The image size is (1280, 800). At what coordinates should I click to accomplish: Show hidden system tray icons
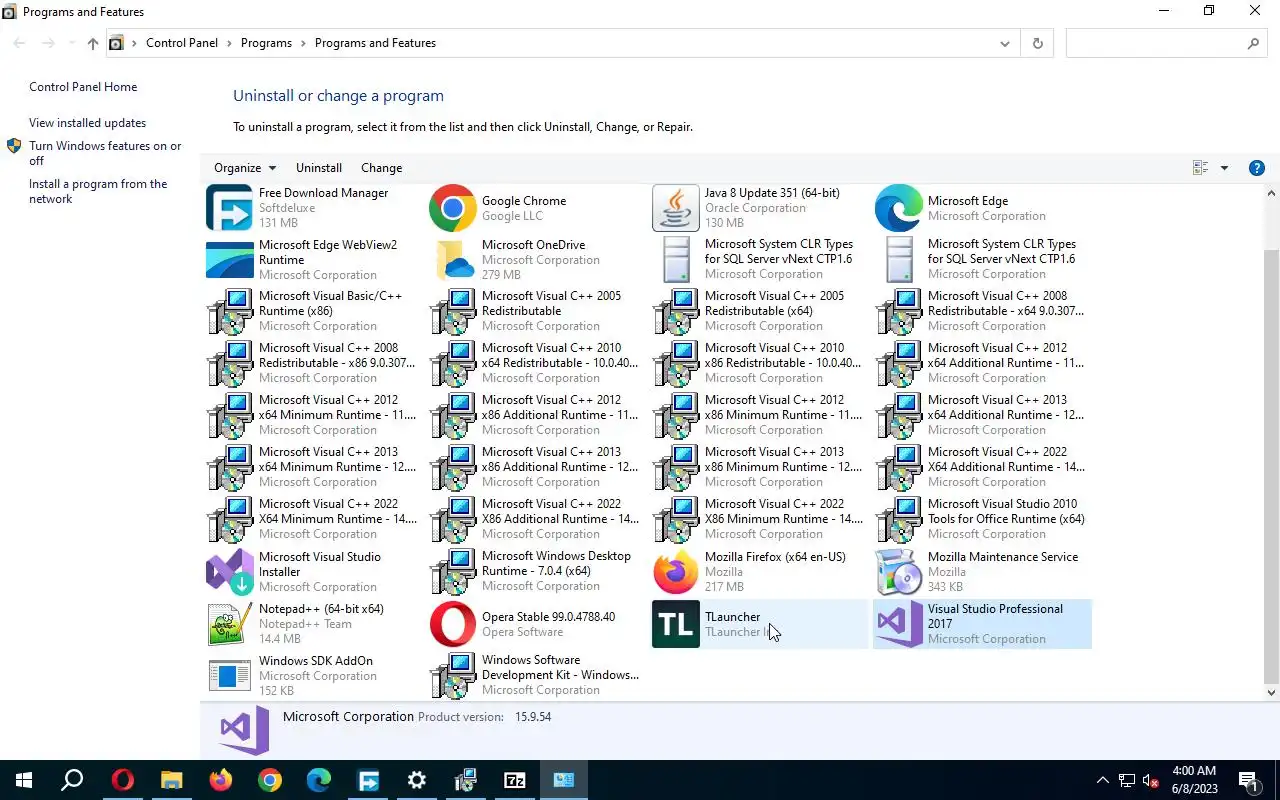1103,780
